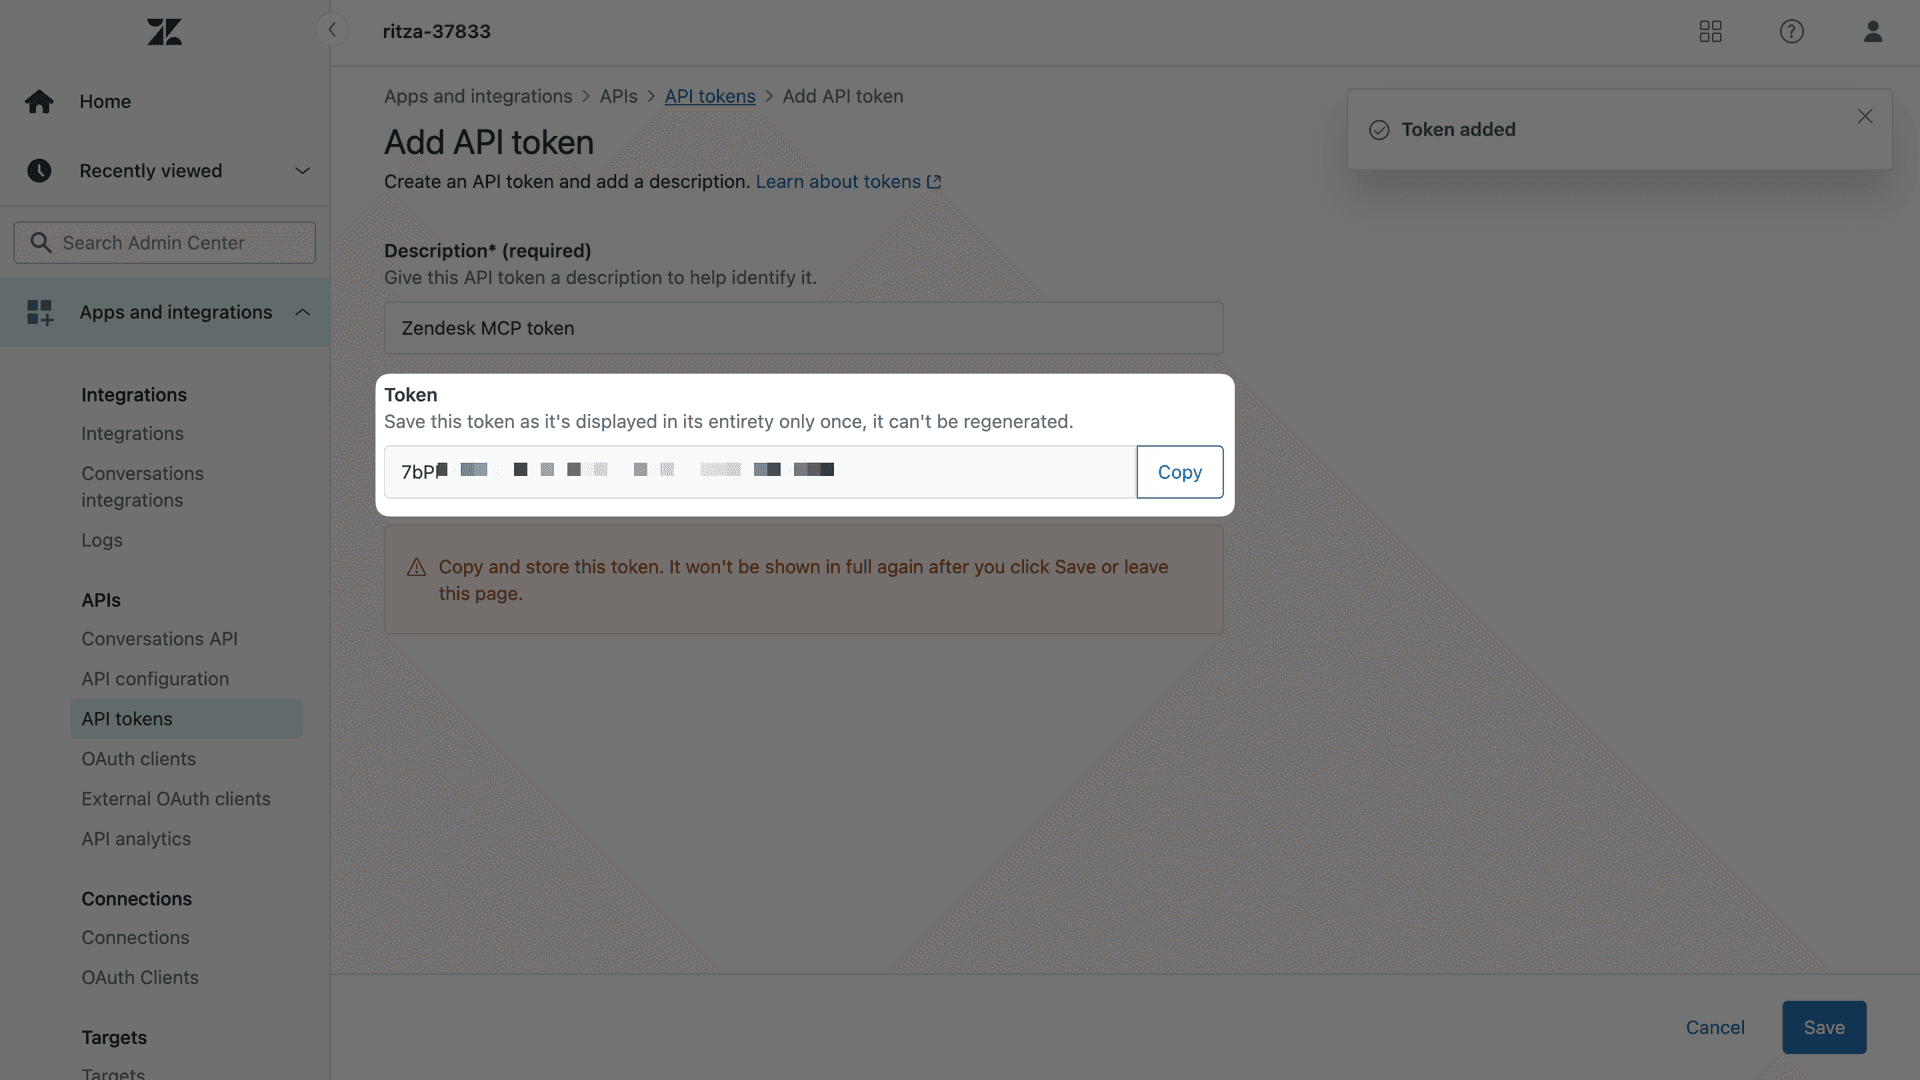Click the Zendesk logo
1920x1080 pixels.
pyautogui.click(x=163, y=31)
